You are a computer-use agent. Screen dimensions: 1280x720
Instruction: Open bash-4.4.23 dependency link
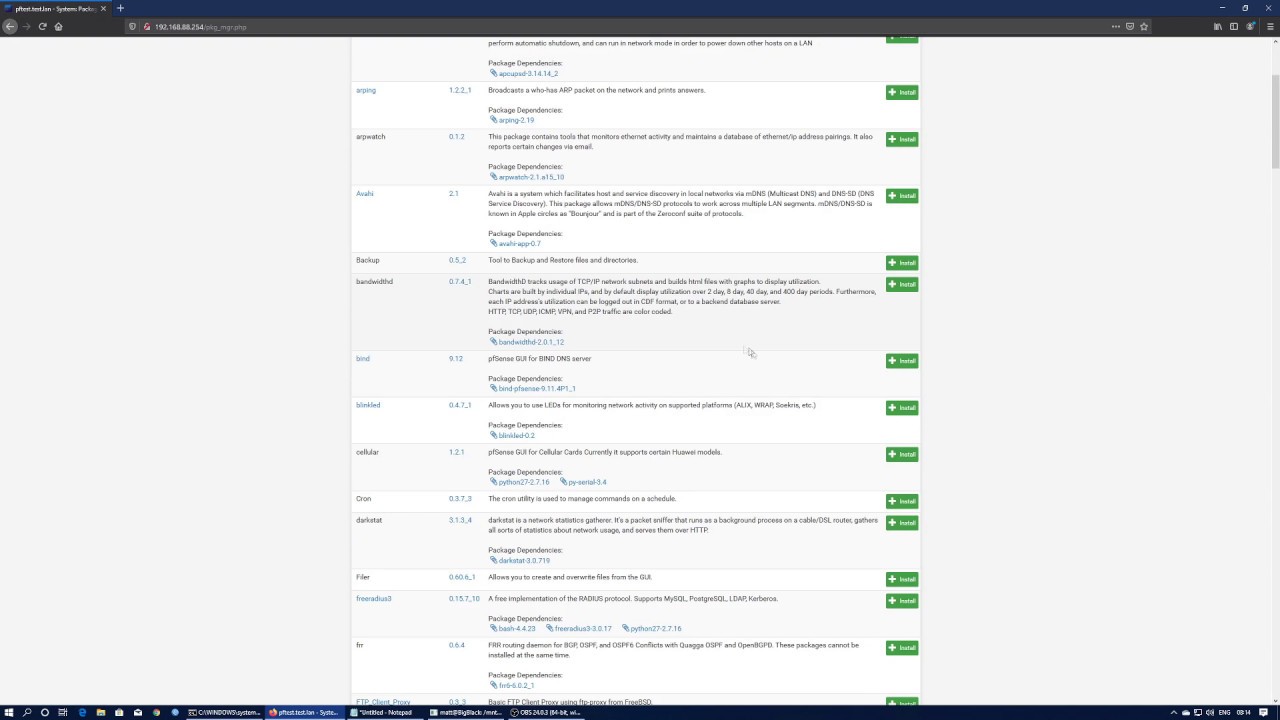513,628
